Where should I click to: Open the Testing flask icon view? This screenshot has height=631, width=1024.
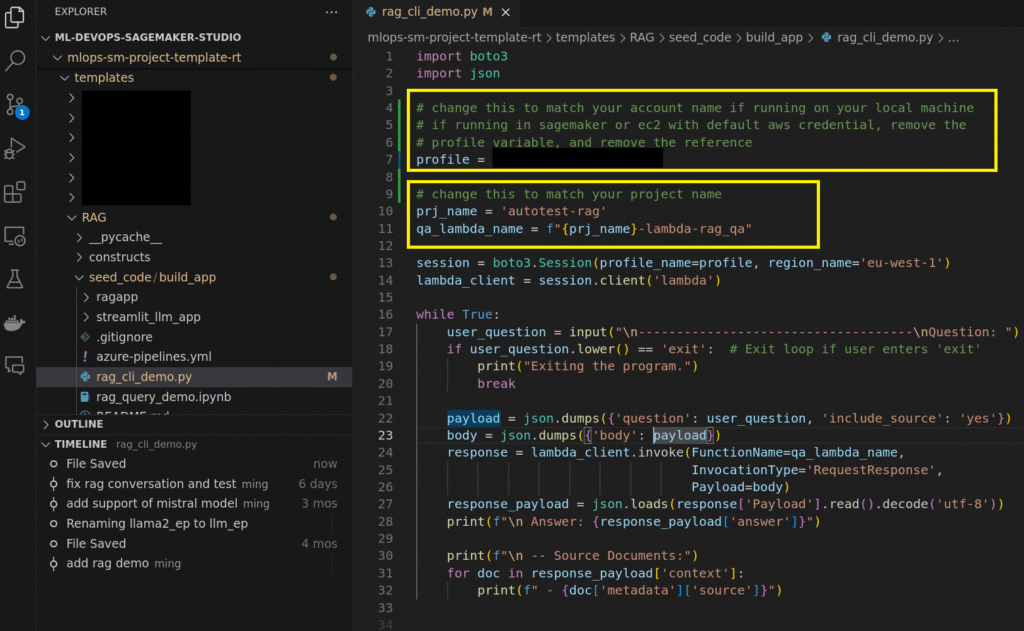coord(16,280)
